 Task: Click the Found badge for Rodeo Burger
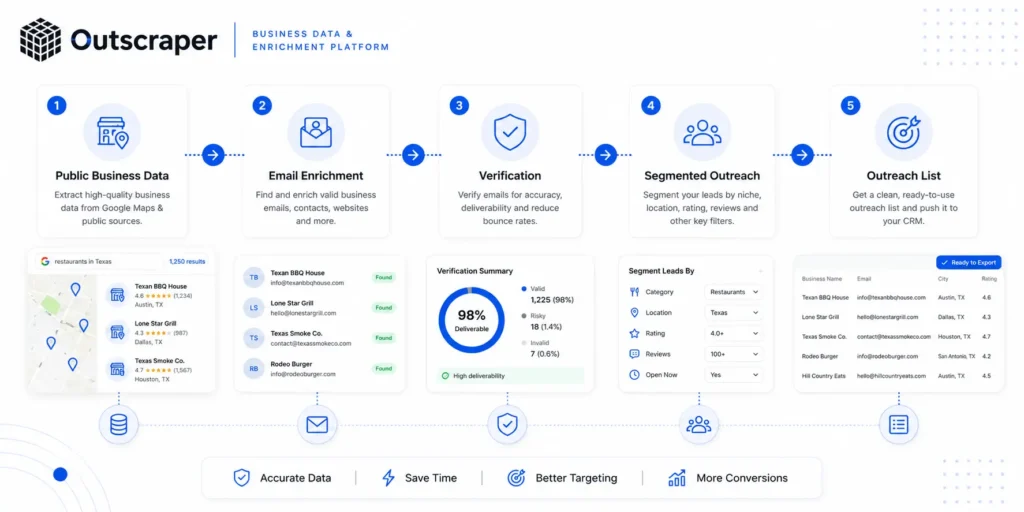(383, 368)
